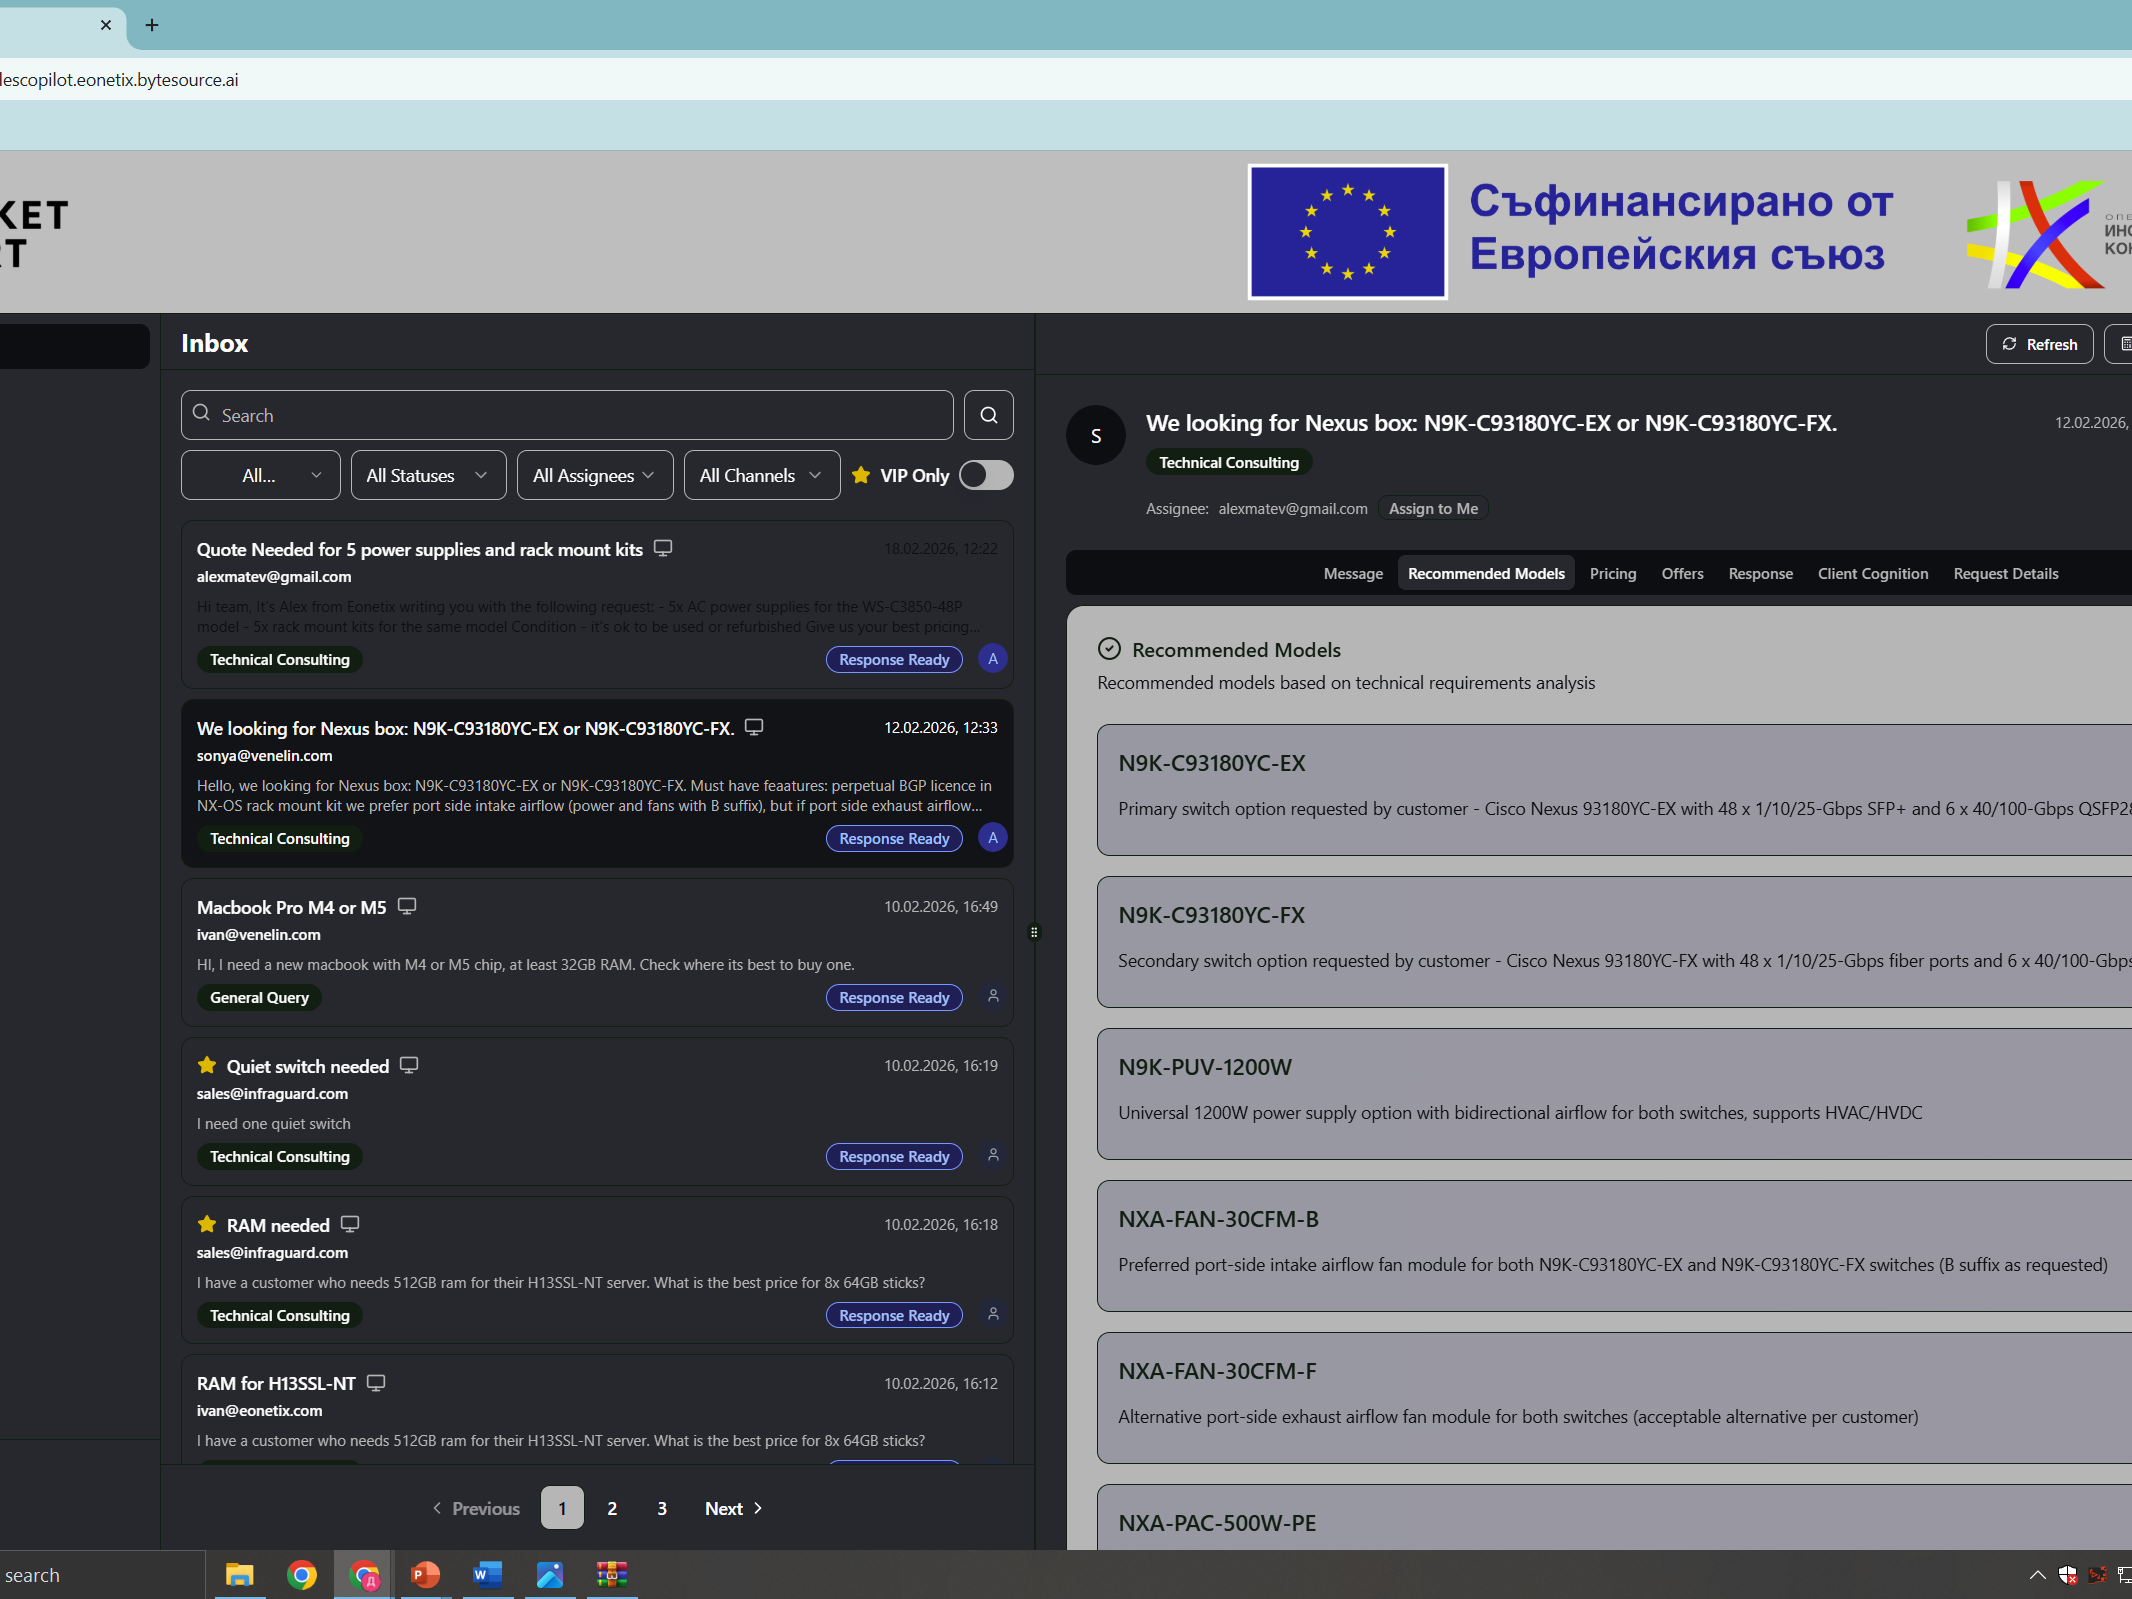Toggle the VIP Only switch
Image resolution: width=2132 pixels, height=1599 pixels.
tap(985, 475)
